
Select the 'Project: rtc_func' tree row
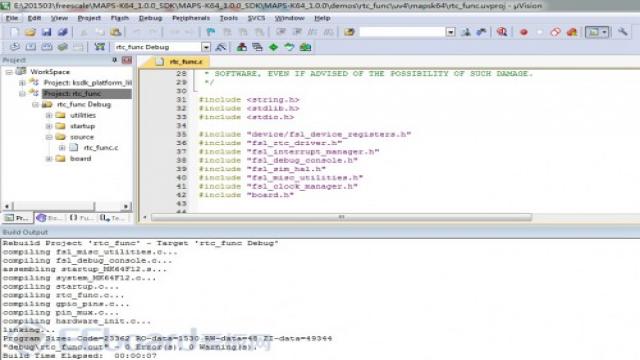coord(87,93)
